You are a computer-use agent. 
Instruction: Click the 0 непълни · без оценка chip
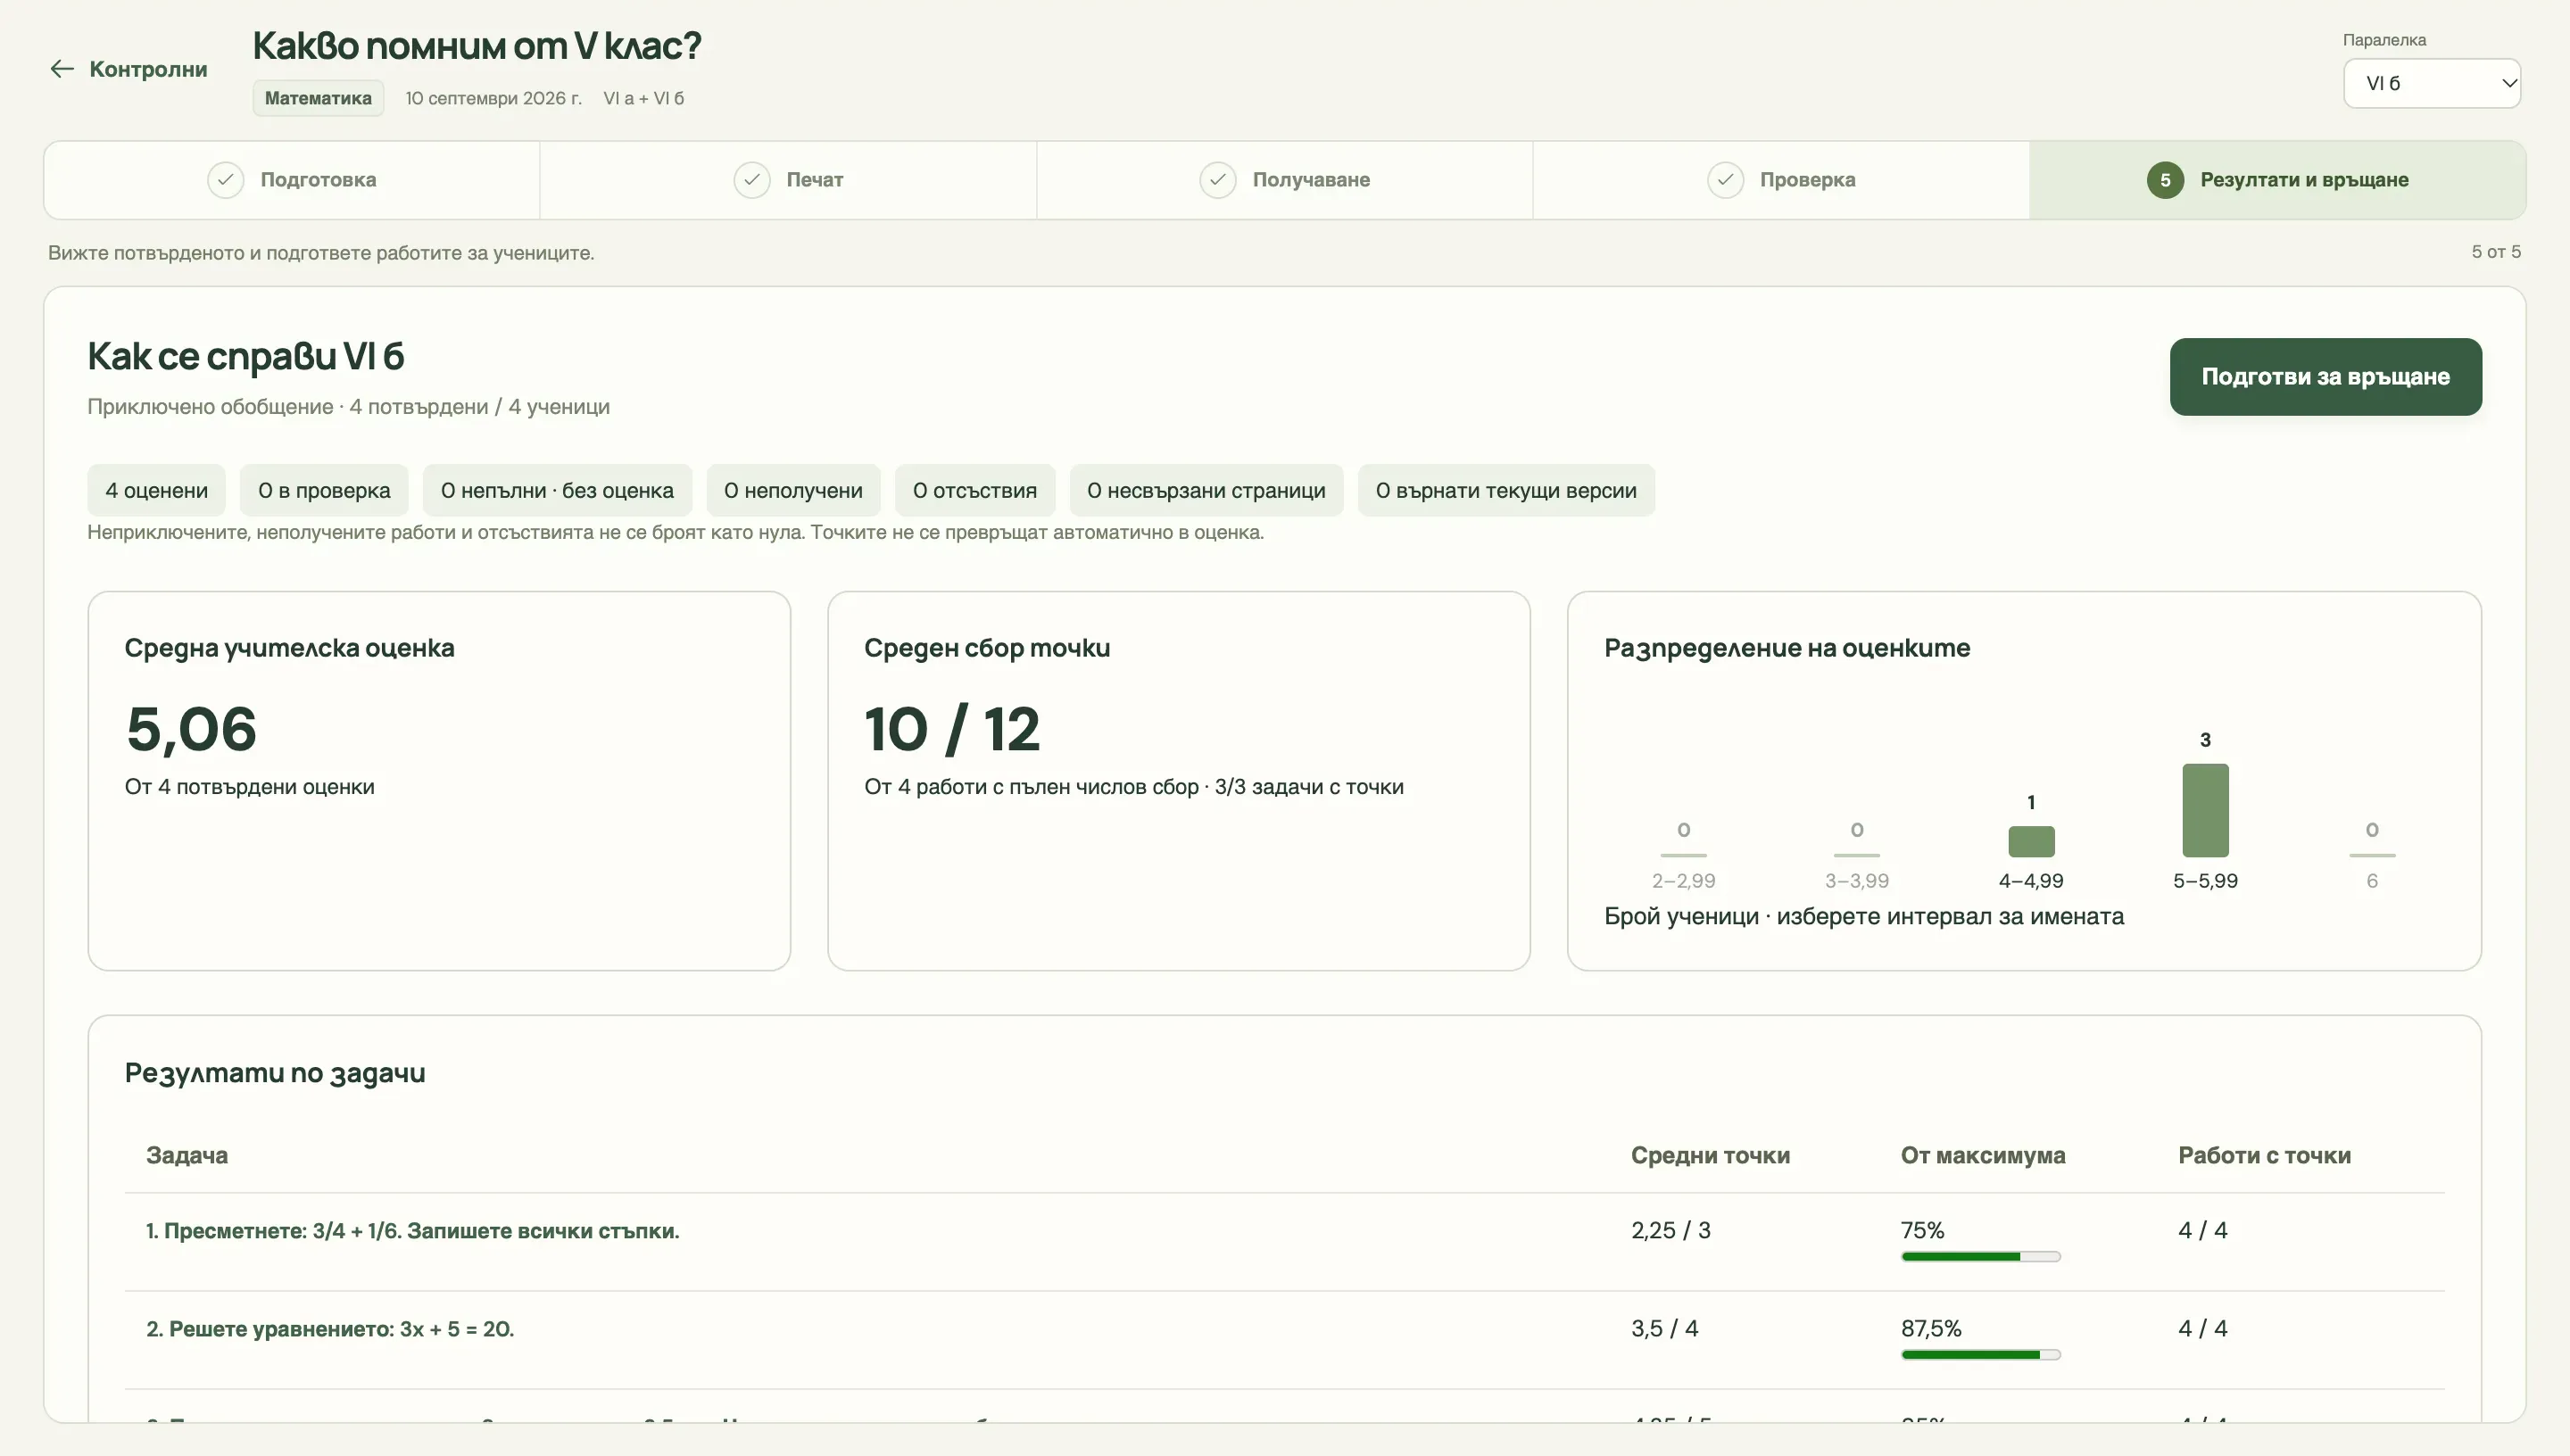pos(557,491)
